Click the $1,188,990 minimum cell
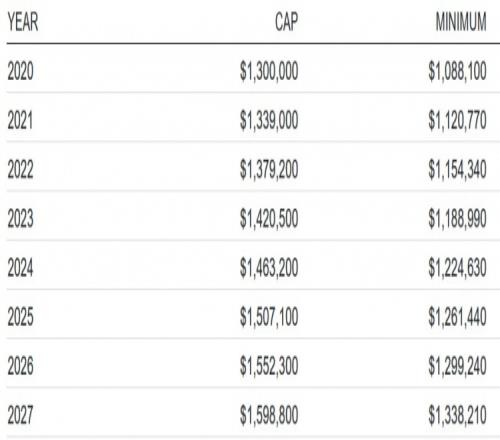Image resolution: width=500 pixels, height=440 pixels. [457, 219]
